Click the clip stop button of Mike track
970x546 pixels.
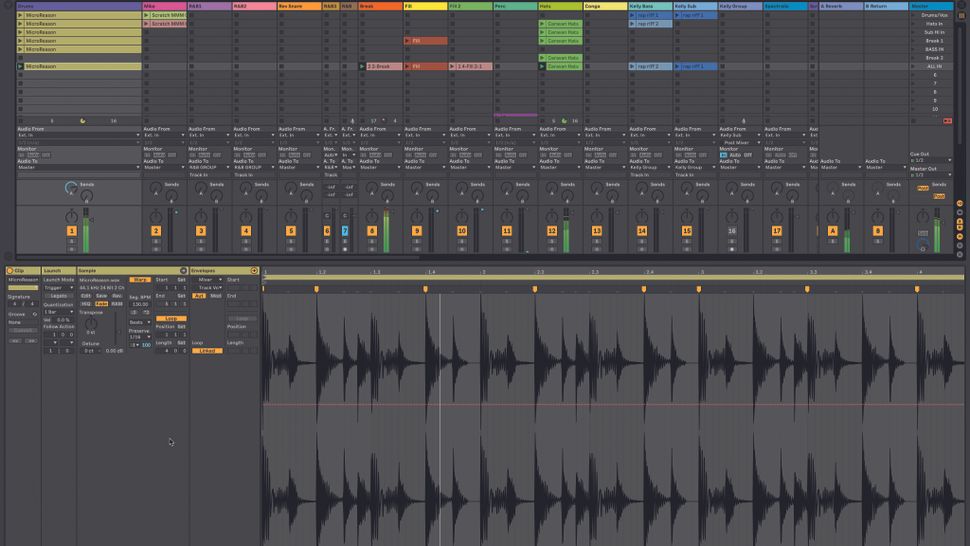pyautogui.click(x=147, y=121)
